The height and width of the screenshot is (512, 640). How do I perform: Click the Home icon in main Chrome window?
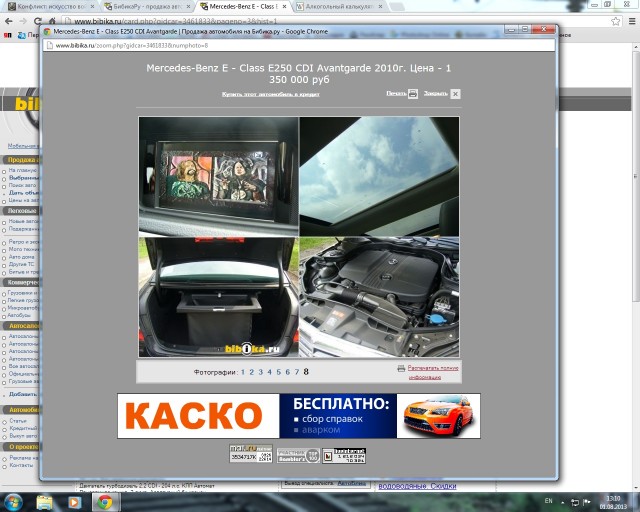coord(52,21)
